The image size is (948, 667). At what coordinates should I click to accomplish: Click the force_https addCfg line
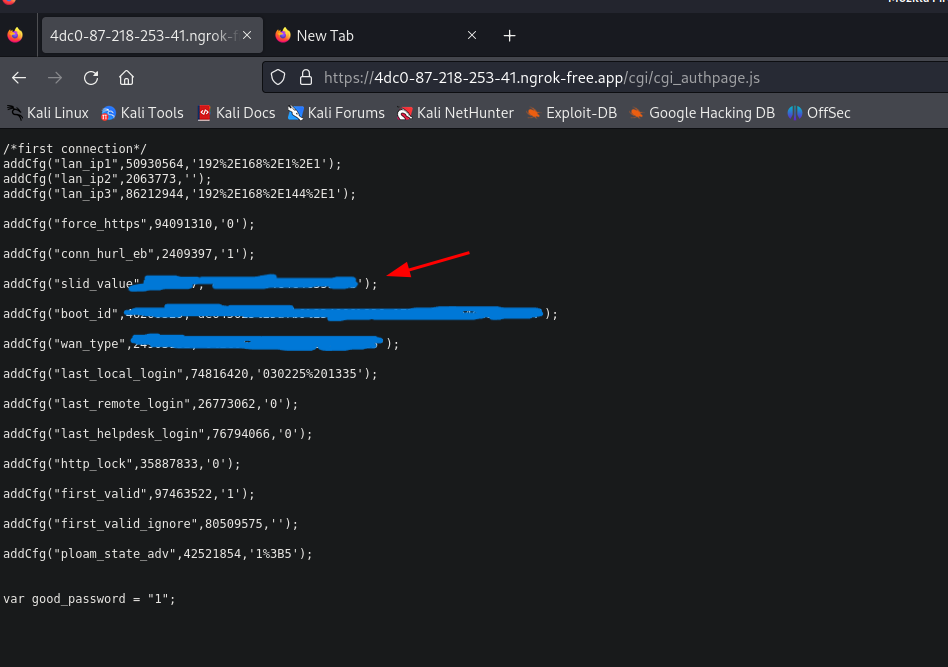coord(129,224)
